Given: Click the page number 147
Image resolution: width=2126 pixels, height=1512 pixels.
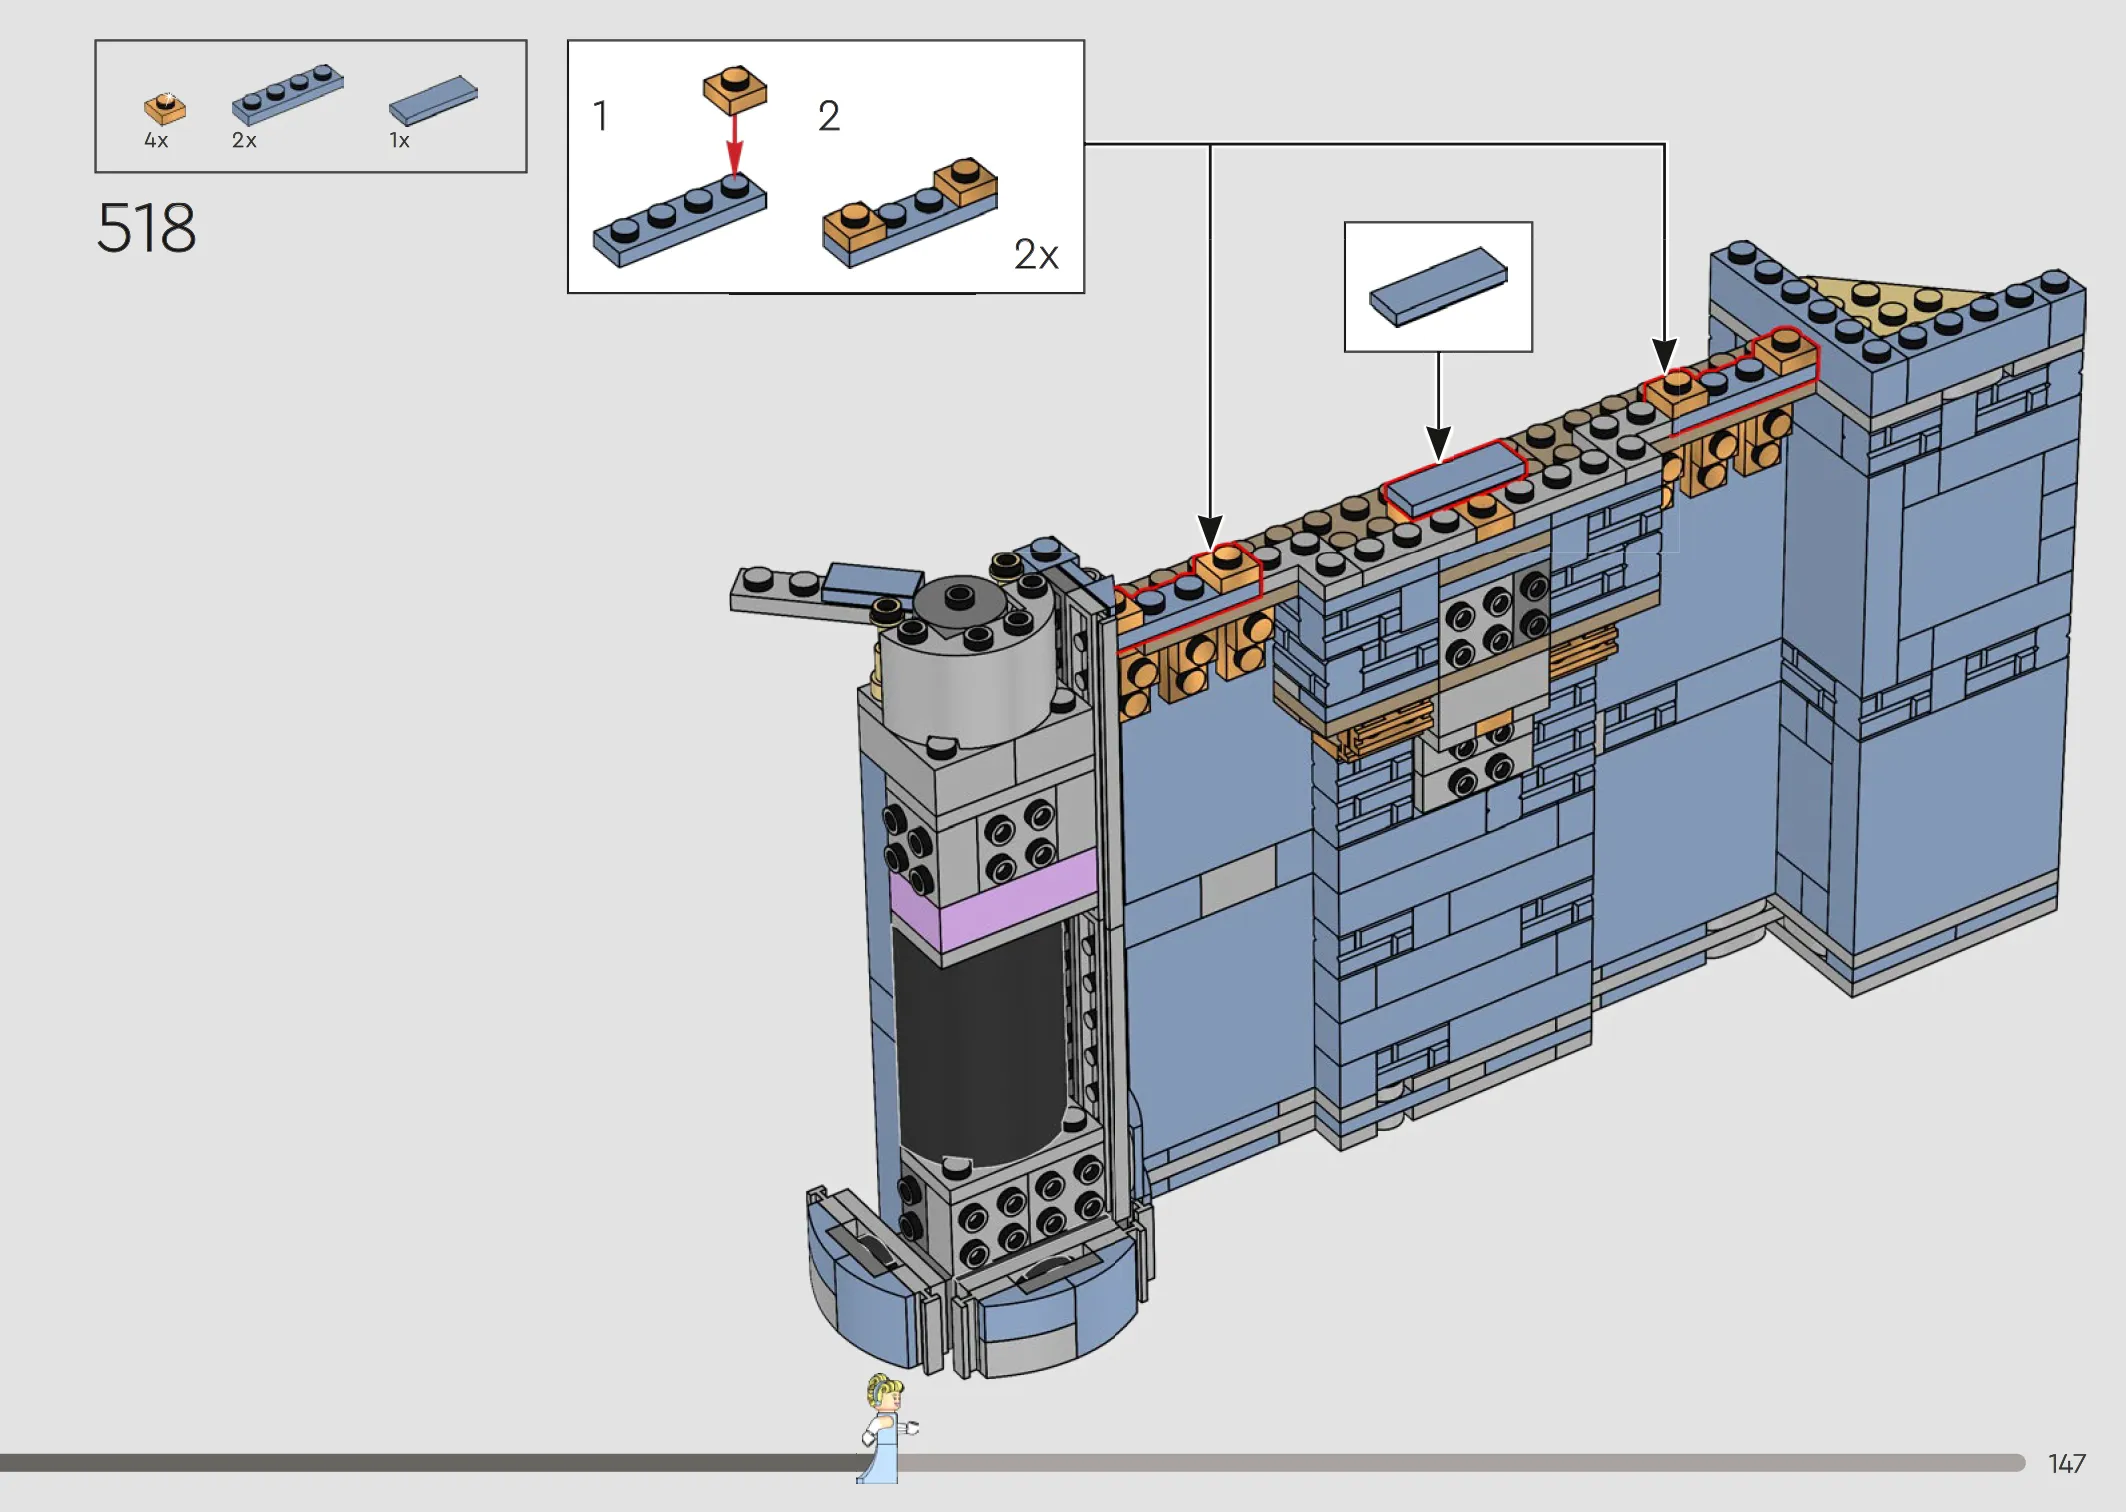Looking at the screenshot, I should pos(2066,1464).
